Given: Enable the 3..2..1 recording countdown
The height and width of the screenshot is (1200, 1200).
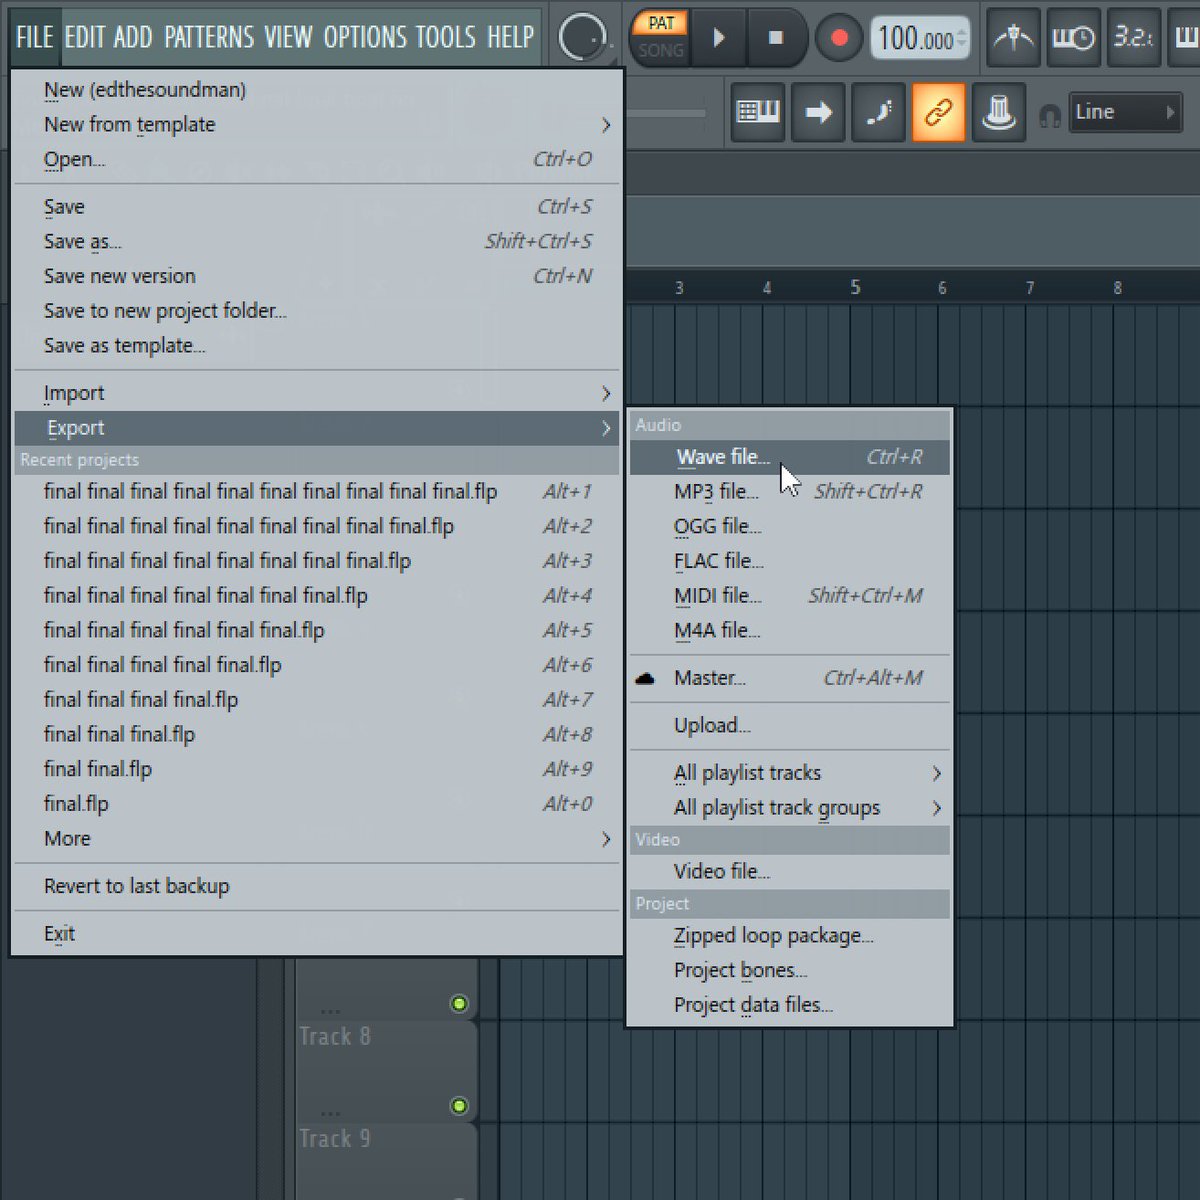Looking at the screenshot, I should click(1133, 40).
